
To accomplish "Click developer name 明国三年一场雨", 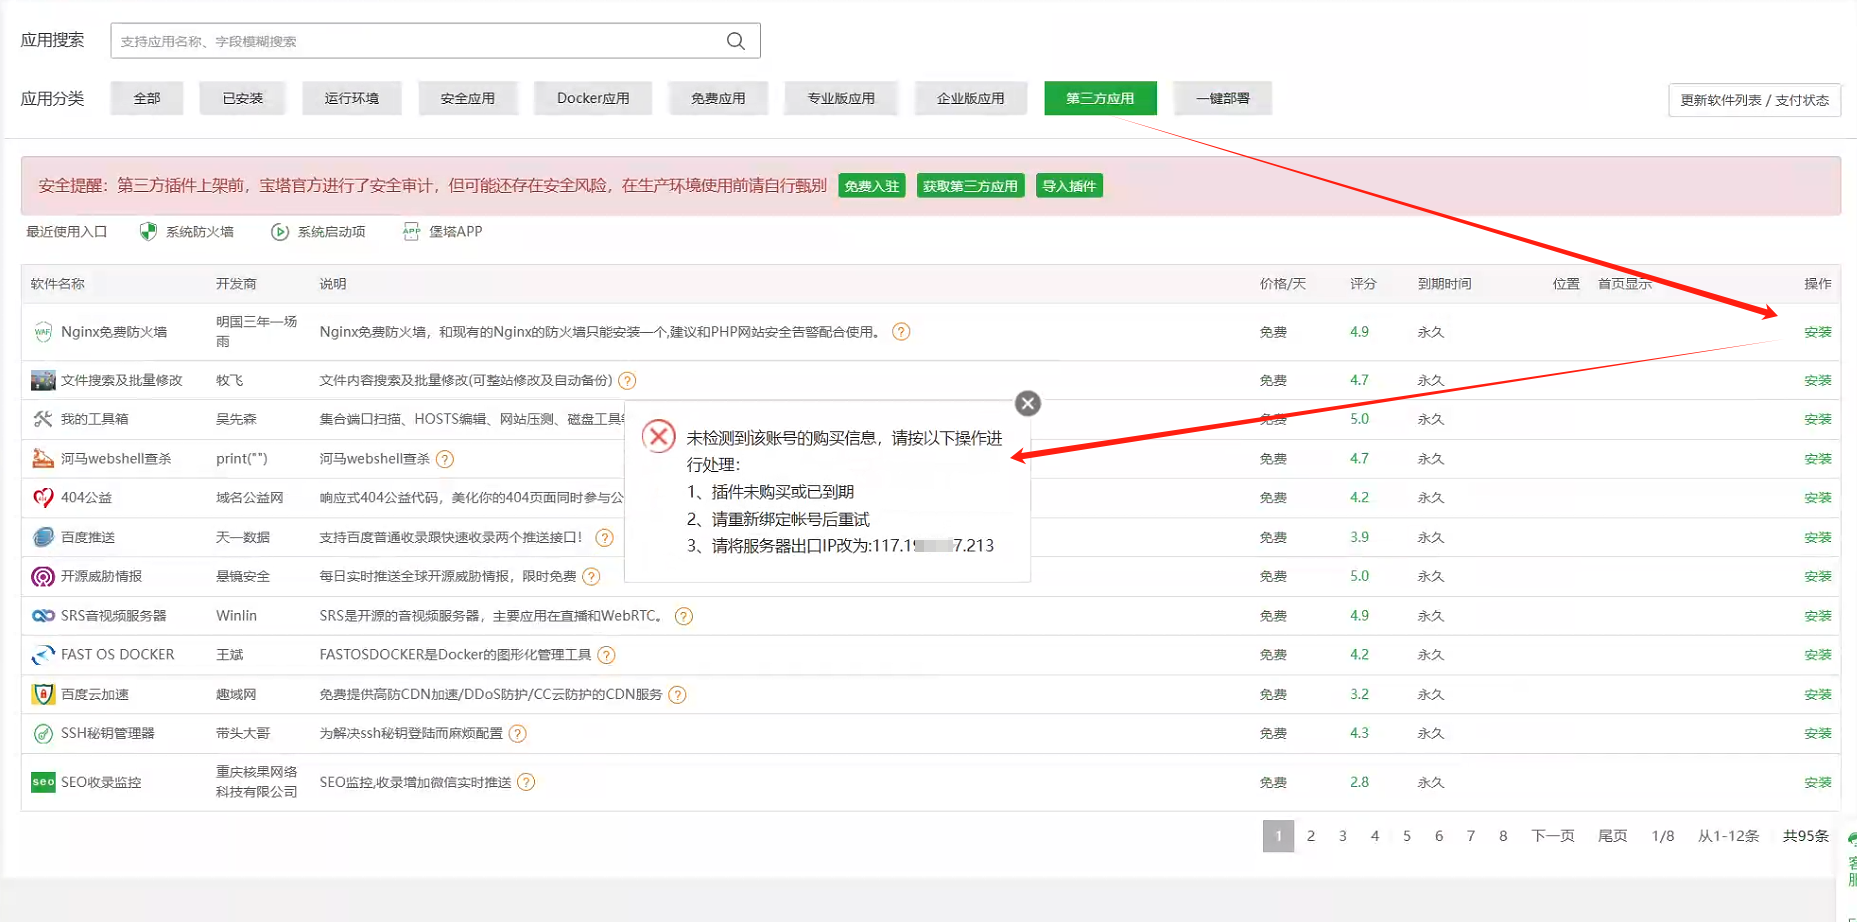I will (256, 332).
